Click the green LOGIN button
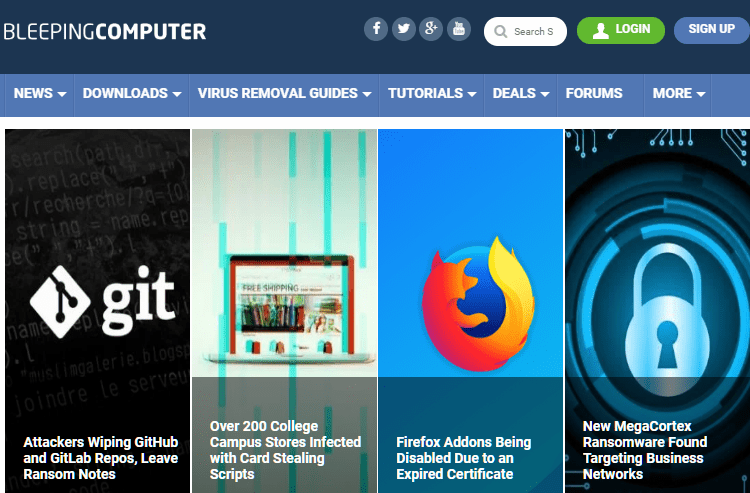This screenshot has width=750, height=493. click(621, 30)
